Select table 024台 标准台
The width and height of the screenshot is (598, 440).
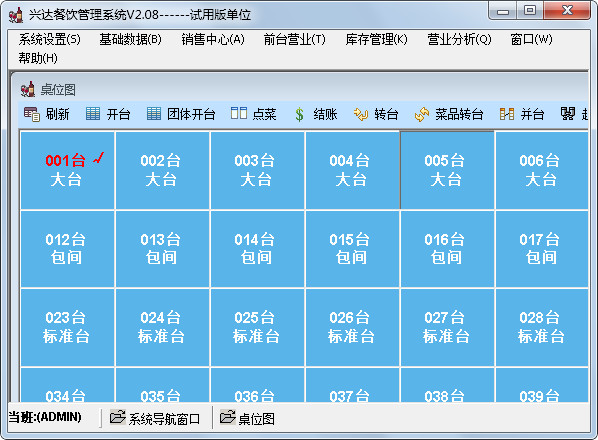[x=162, y=327]
